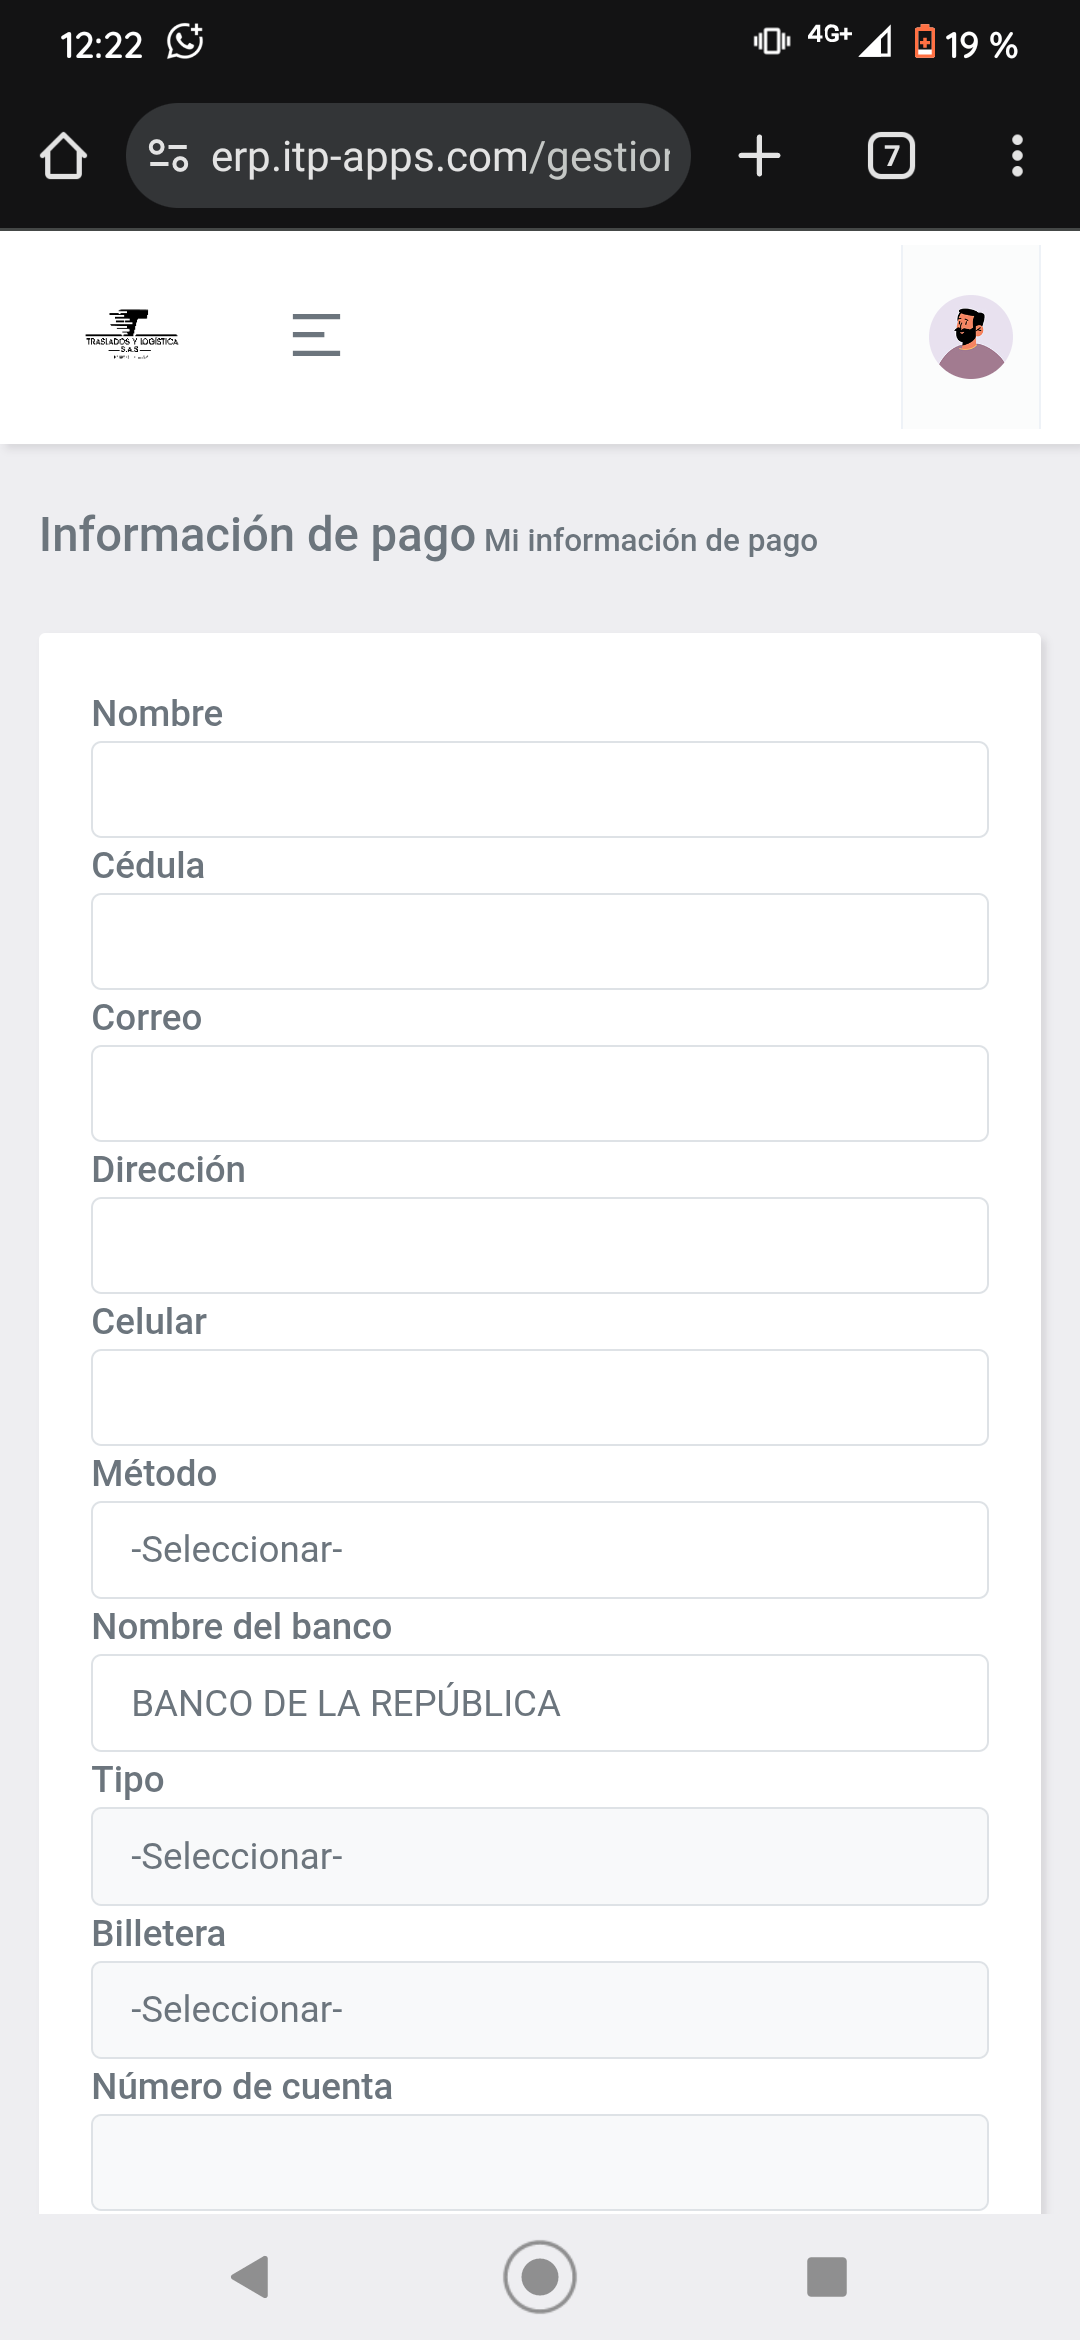This screenshot has height=2340, width=1080.
Task: Open the browser three-dot menu
Action: (x=1017, y=156)
